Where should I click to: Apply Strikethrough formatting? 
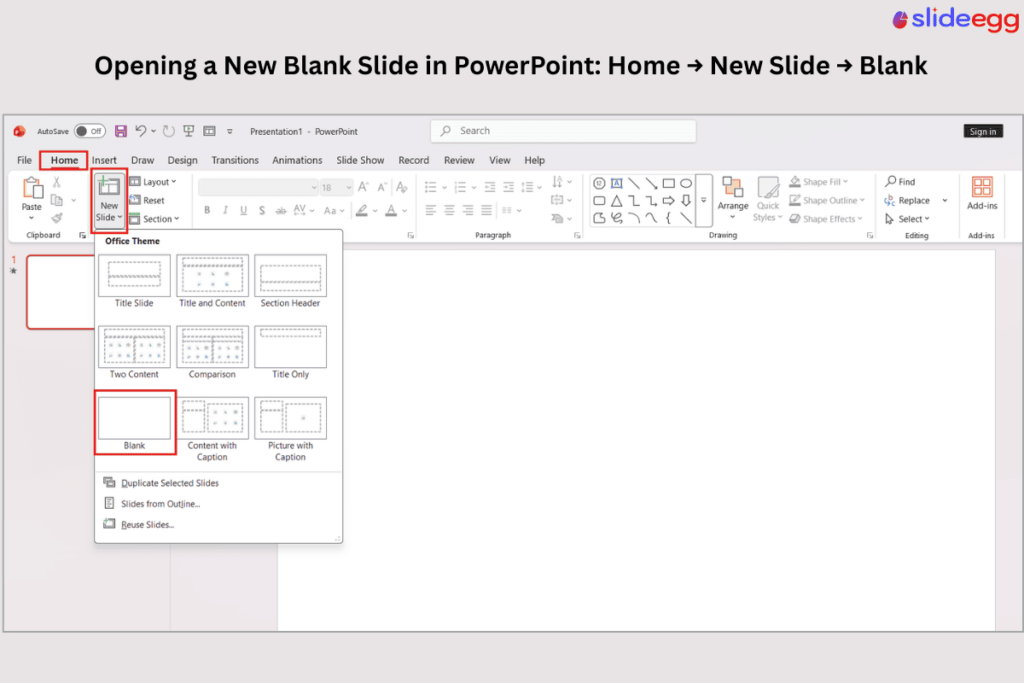(x=281, y=210)
